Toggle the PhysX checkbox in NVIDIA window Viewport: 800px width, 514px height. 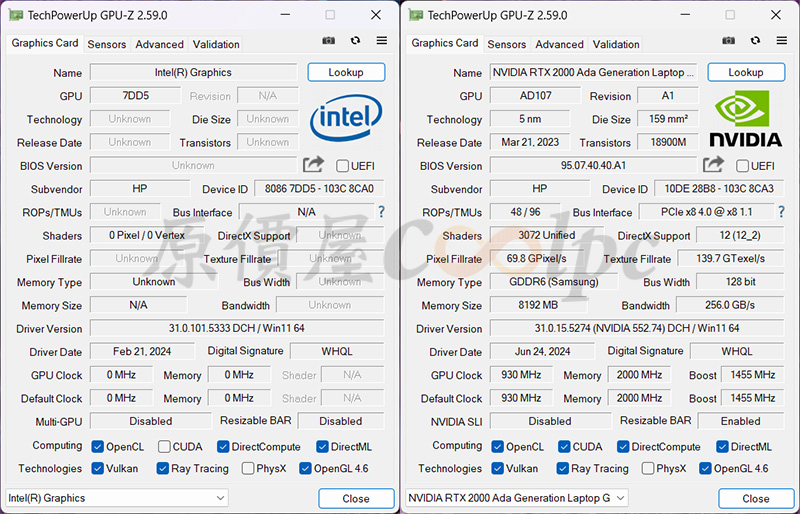point(648,468)
